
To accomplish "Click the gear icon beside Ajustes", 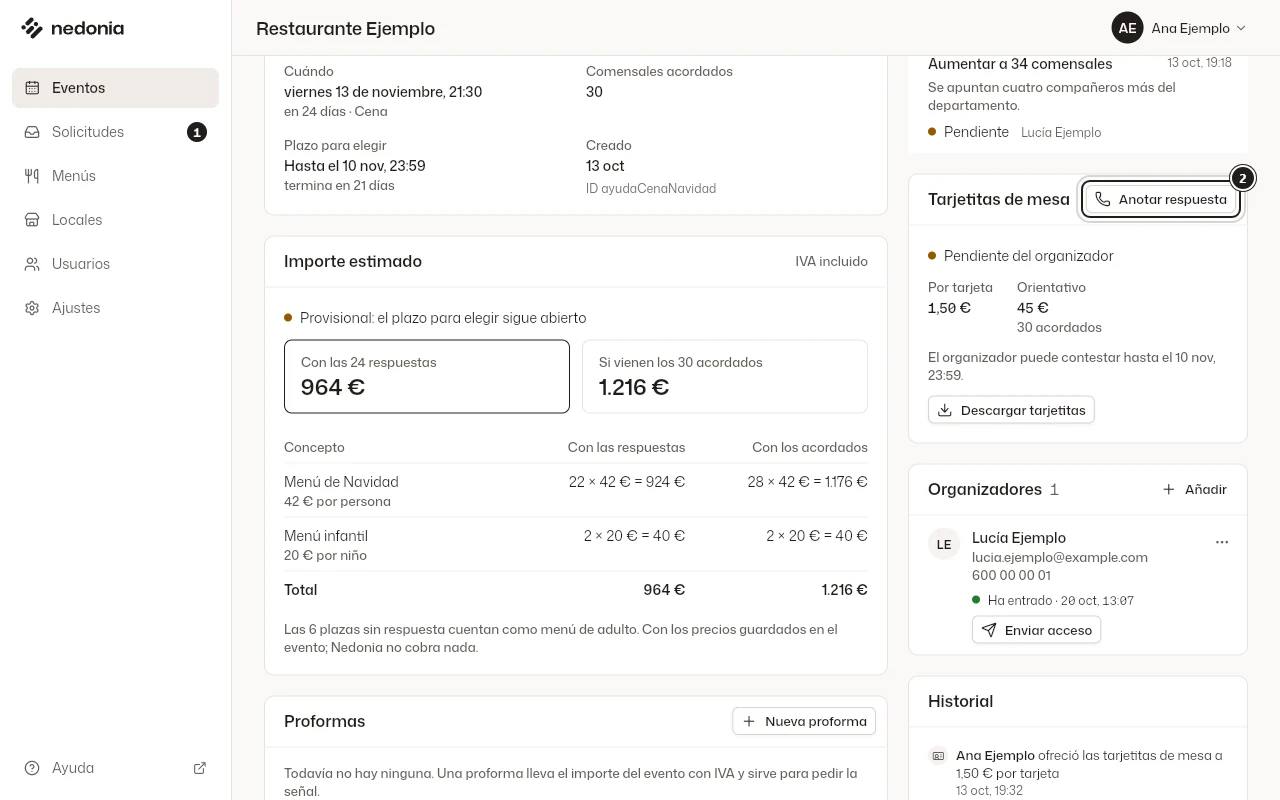I will (x=33, y=308).
